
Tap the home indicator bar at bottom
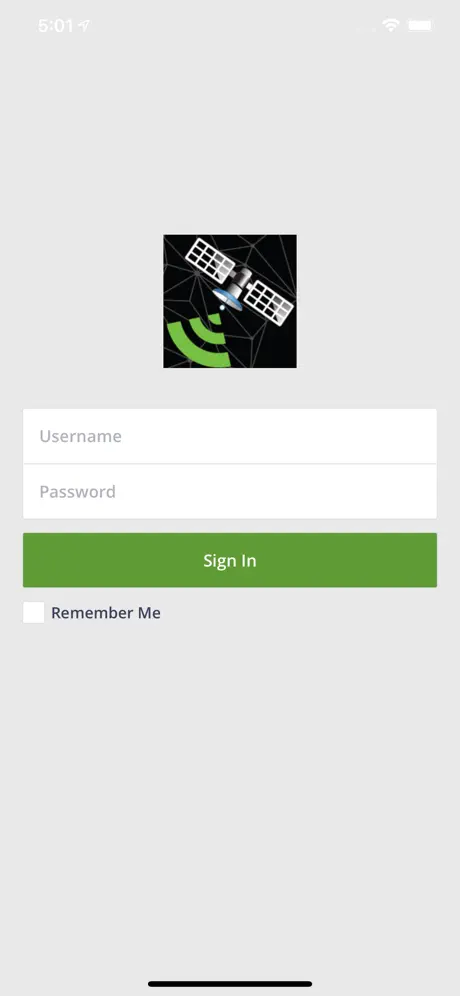pos(230,984)
